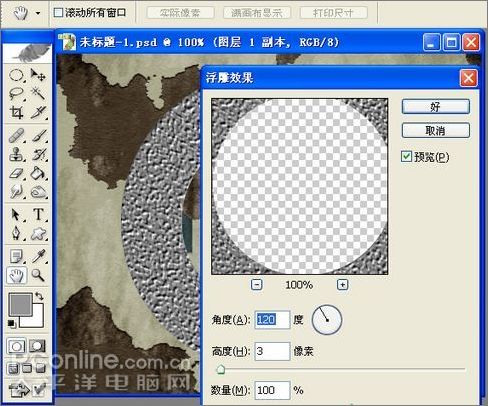
Task: Select the Notes tool
Action: (x=16, y=257)
